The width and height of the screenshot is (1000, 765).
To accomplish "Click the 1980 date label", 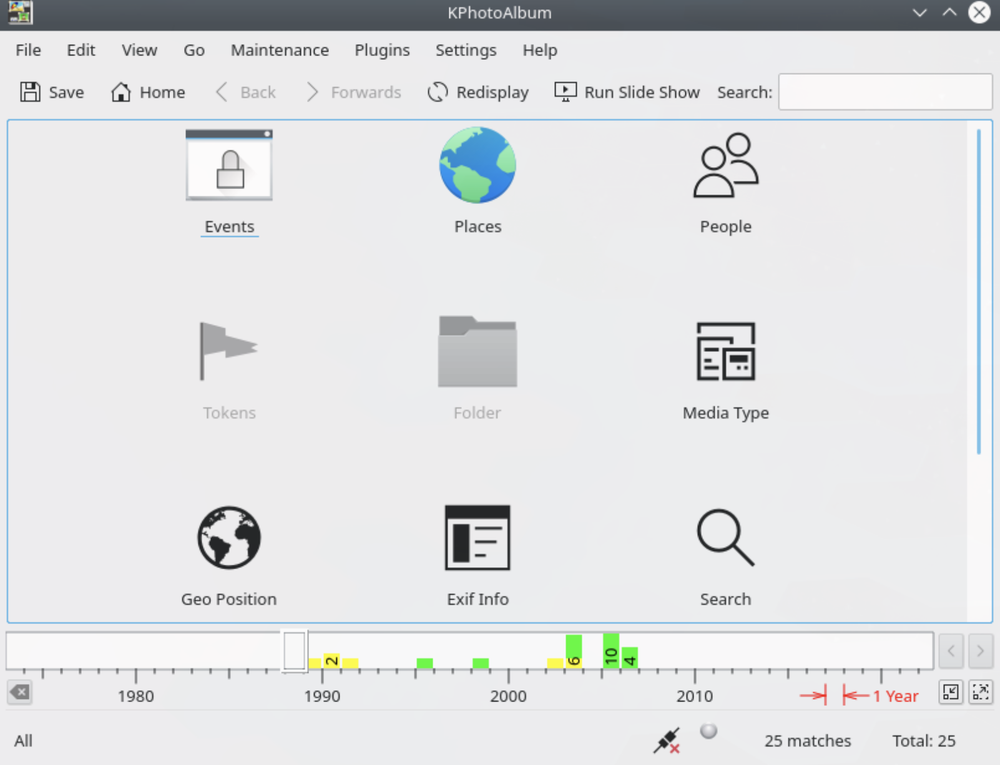I will (136, 696).
